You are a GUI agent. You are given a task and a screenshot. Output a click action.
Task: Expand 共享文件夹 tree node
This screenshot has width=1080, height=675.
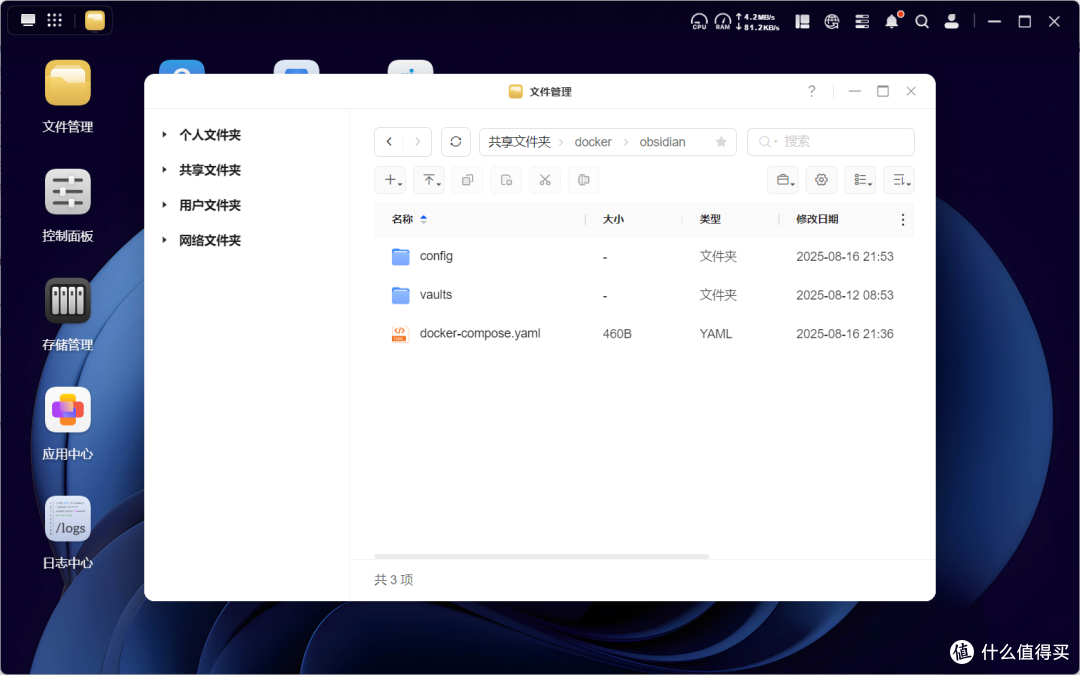164,169
